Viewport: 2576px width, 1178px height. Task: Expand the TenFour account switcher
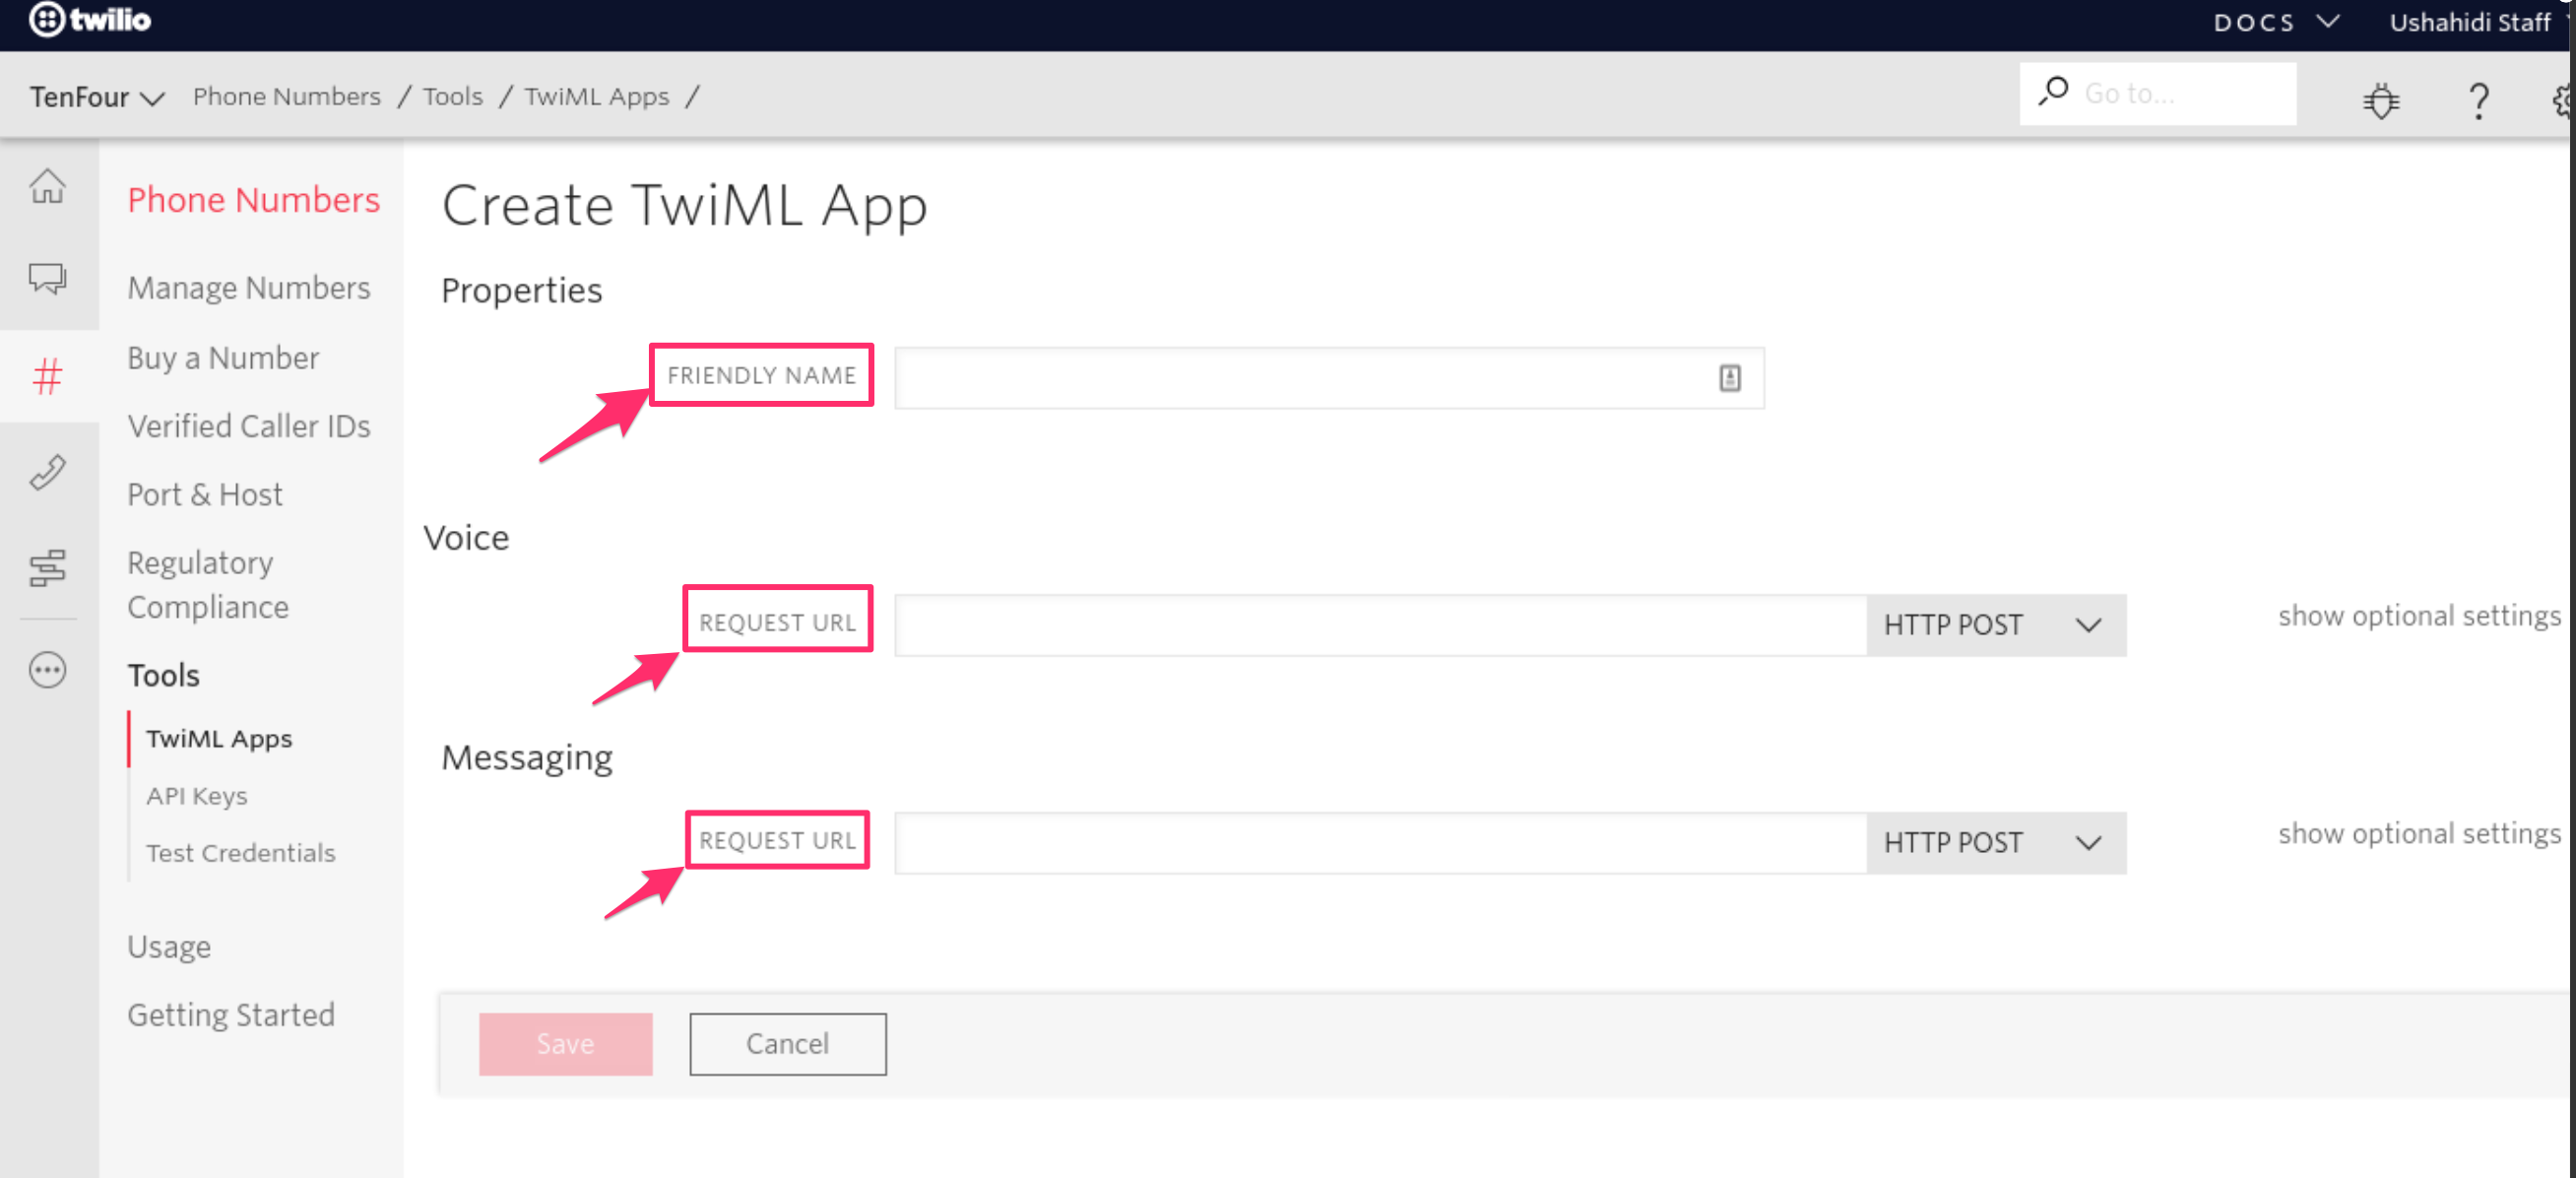pyautogui.click(x=97, y=96)
